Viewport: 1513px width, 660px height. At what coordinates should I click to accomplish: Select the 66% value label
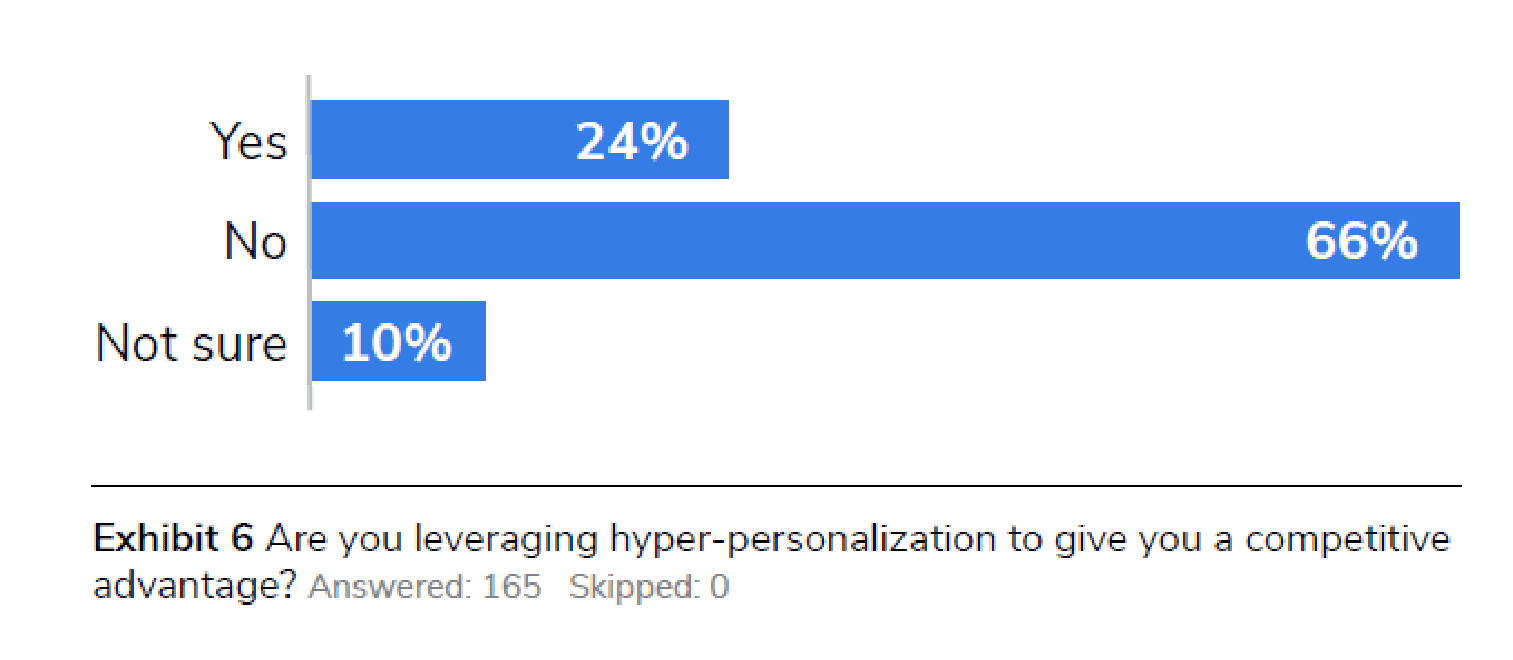pos(1362,242)
